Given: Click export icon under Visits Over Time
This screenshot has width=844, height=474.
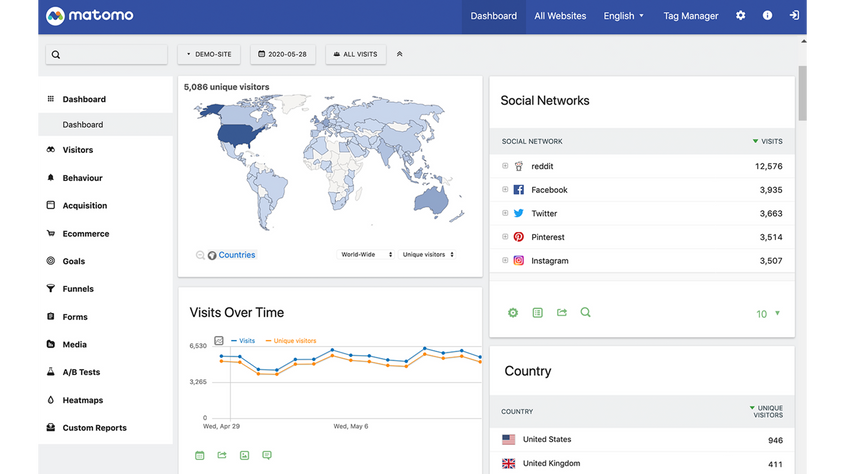Looking at the screenshot, I should pyautogui.click(x=222, y=455).
